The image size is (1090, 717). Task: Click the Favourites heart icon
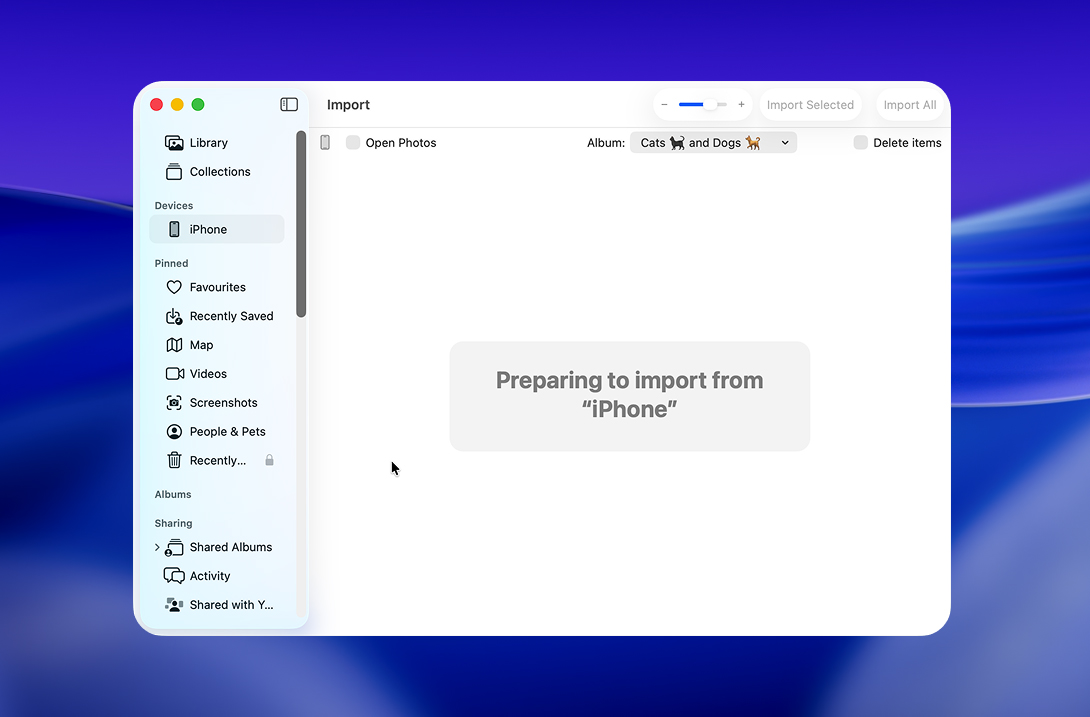pos(174,287)
